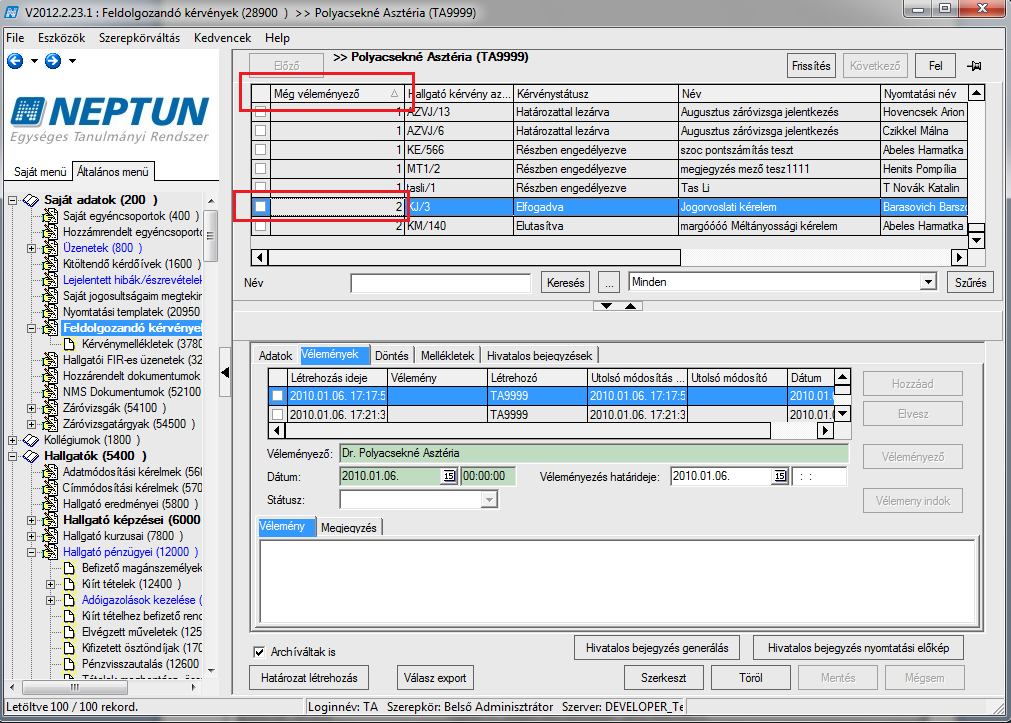Tick the checkbox of the AZVJ/13 row

coord(260,112)
